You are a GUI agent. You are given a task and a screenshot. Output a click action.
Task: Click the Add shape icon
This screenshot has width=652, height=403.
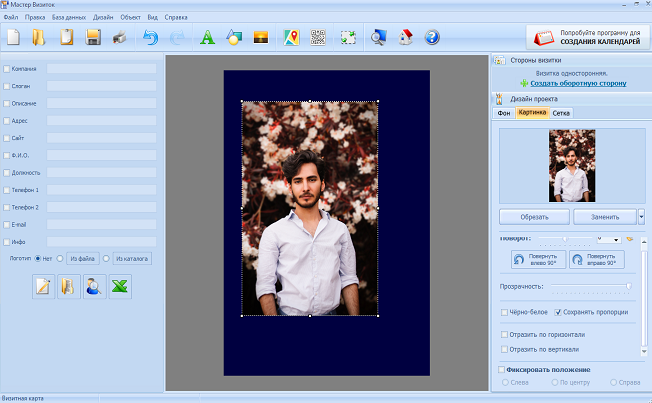pos(234,37)
